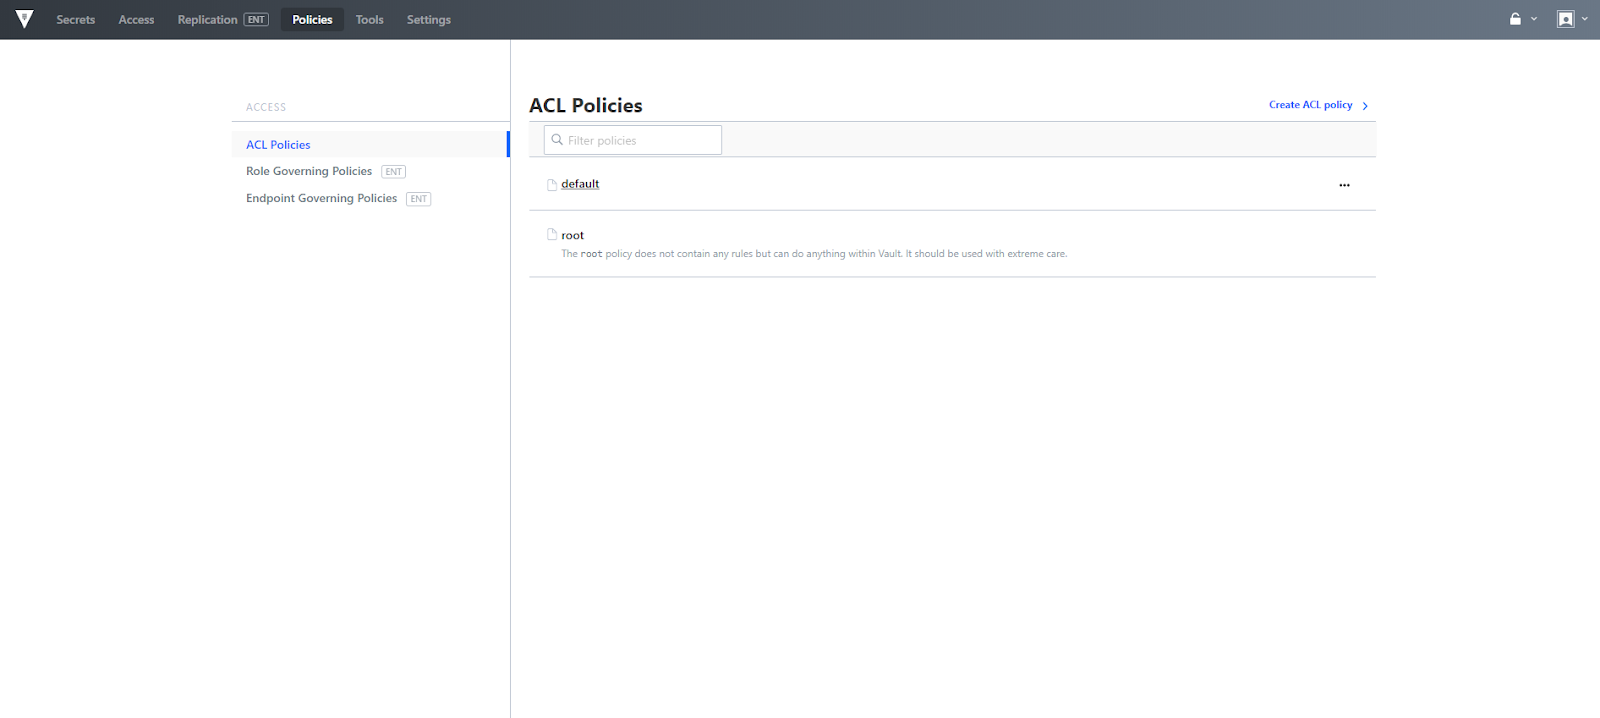This screenshot has width=1600, height=718.
Task: Open the default policy link
Action: [580, 184]
